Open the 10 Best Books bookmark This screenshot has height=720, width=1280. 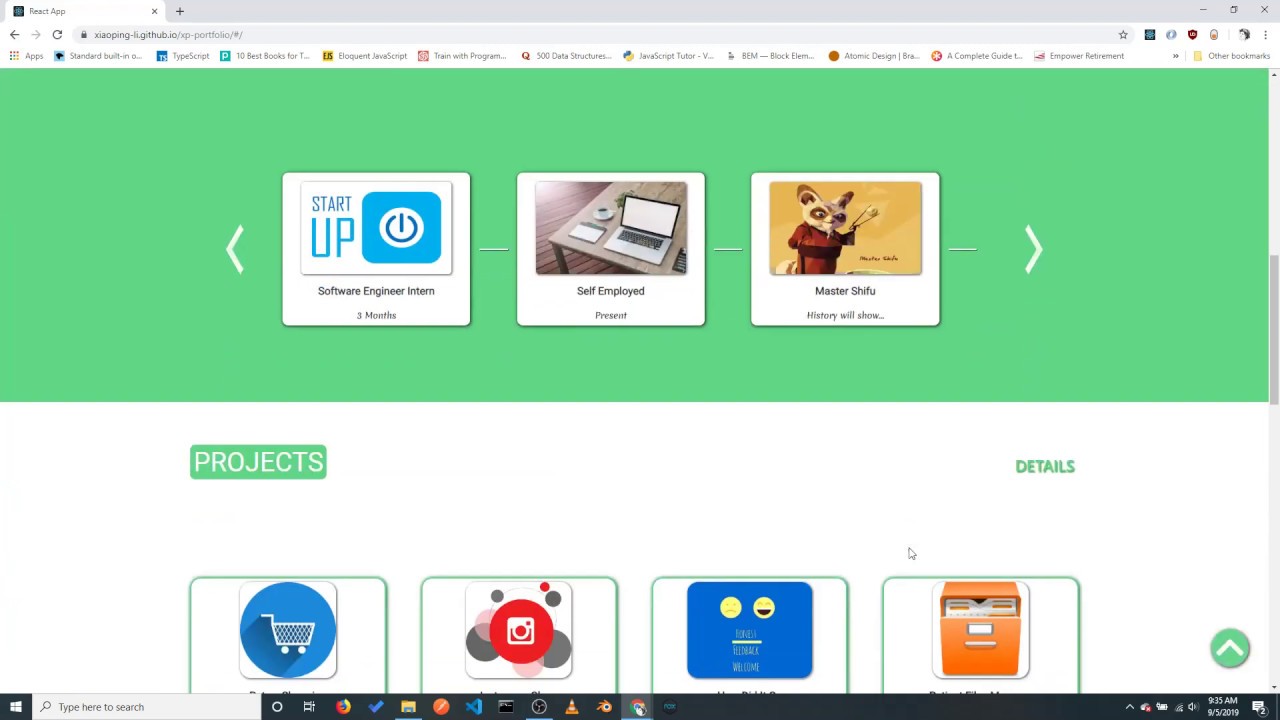(265, 56)
